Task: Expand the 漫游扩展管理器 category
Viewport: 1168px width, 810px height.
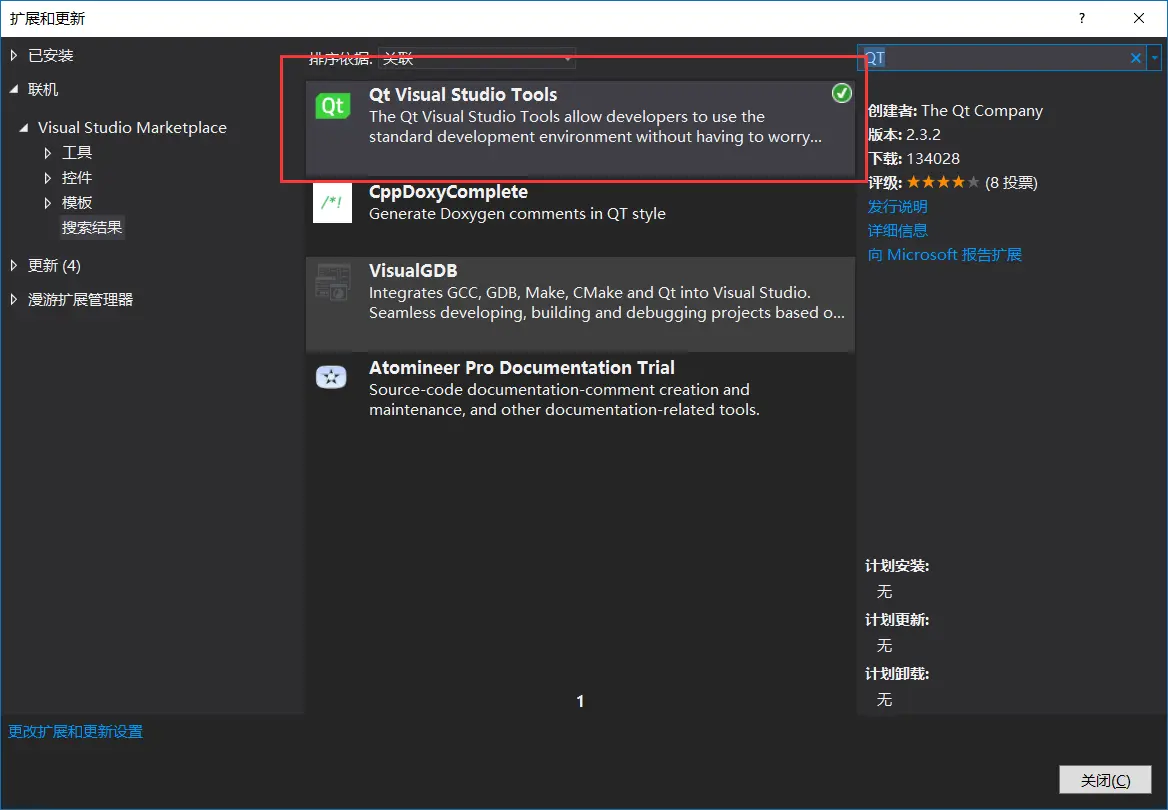Action: (13, 300)
